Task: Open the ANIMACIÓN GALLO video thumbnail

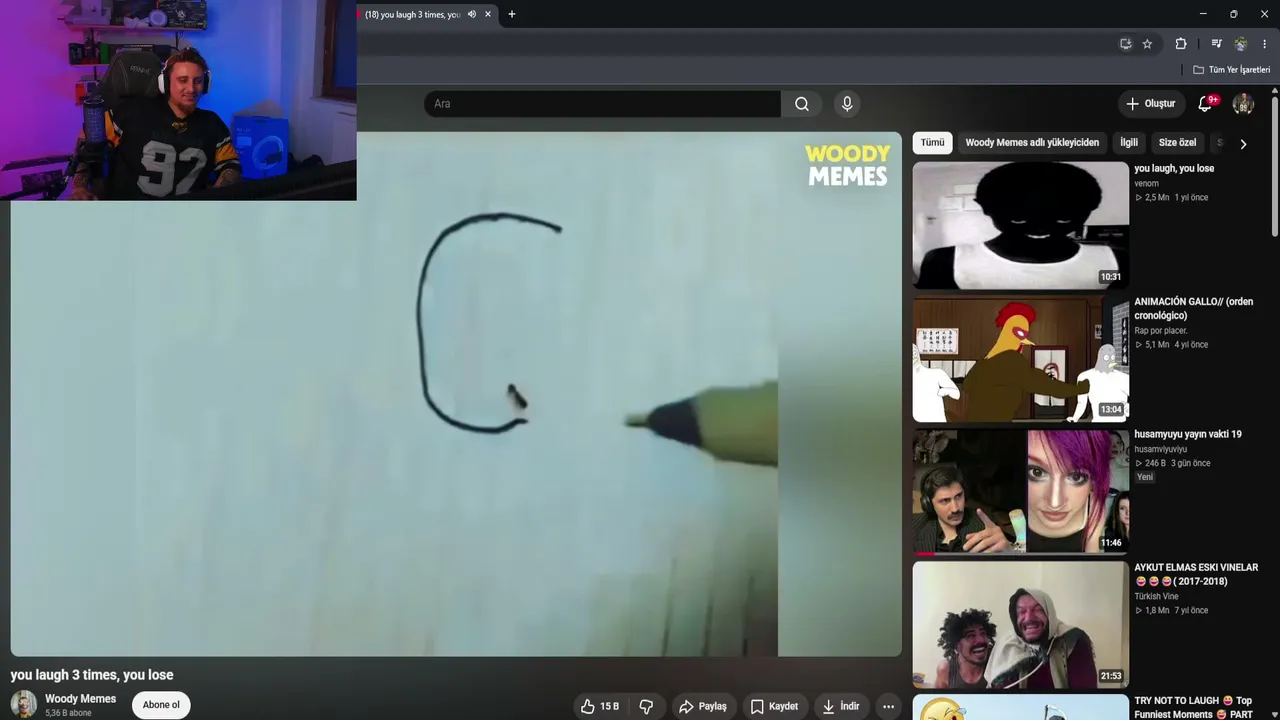Action: [1020, 359]
